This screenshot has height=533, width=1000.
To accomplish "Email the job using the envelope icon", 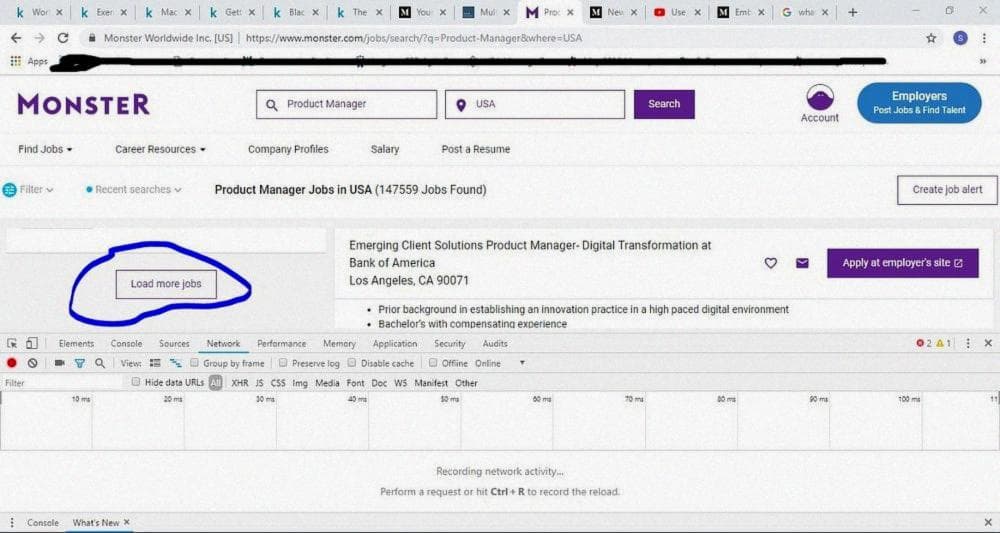I will pos(802,263).
